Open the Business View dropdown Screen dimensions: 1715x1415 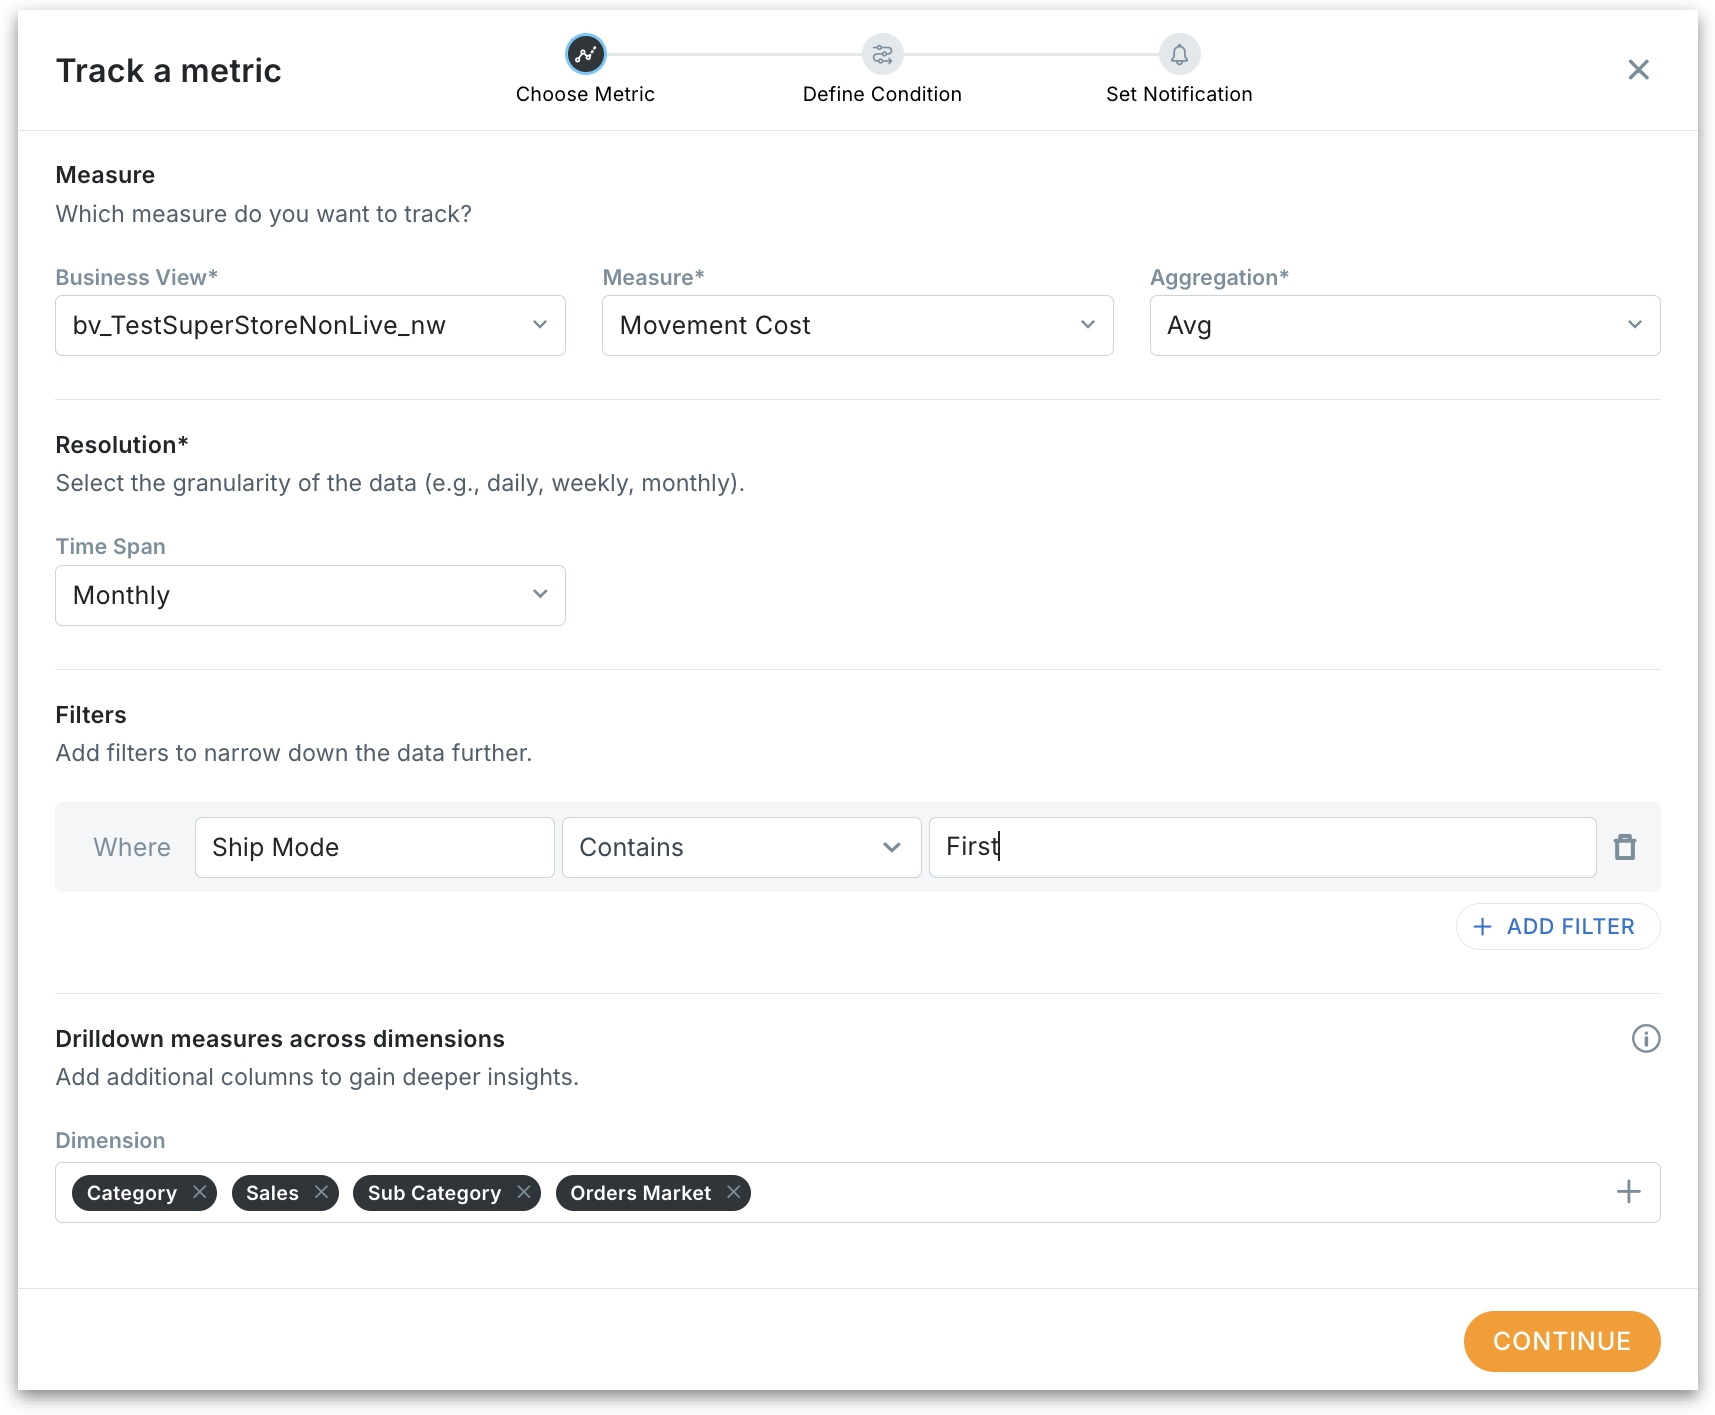point(310,326)
